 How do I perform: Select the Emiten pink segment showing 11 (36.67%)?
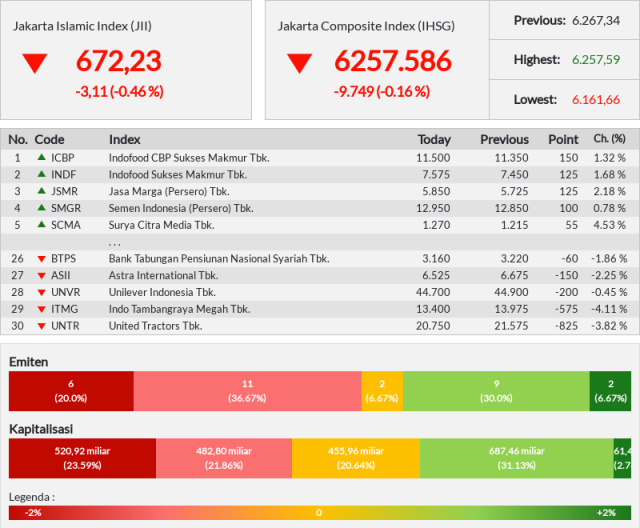pyautogui.click(x=247, y=391)
